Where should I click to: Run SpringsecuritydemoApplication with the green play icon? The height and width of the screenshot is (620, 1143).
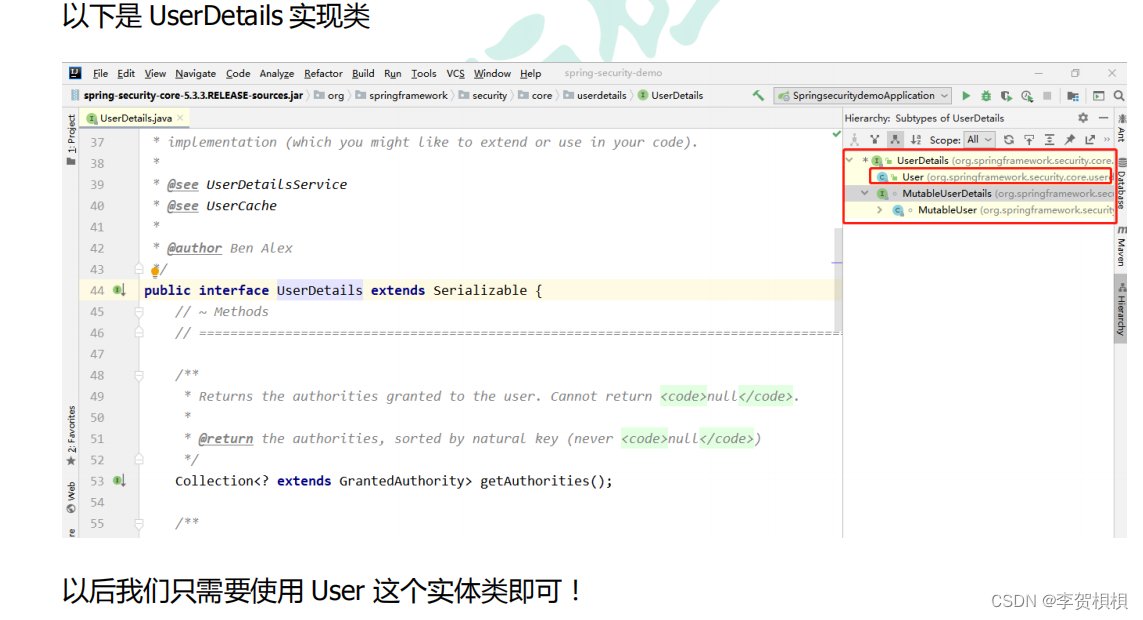[x=966, y=95]
